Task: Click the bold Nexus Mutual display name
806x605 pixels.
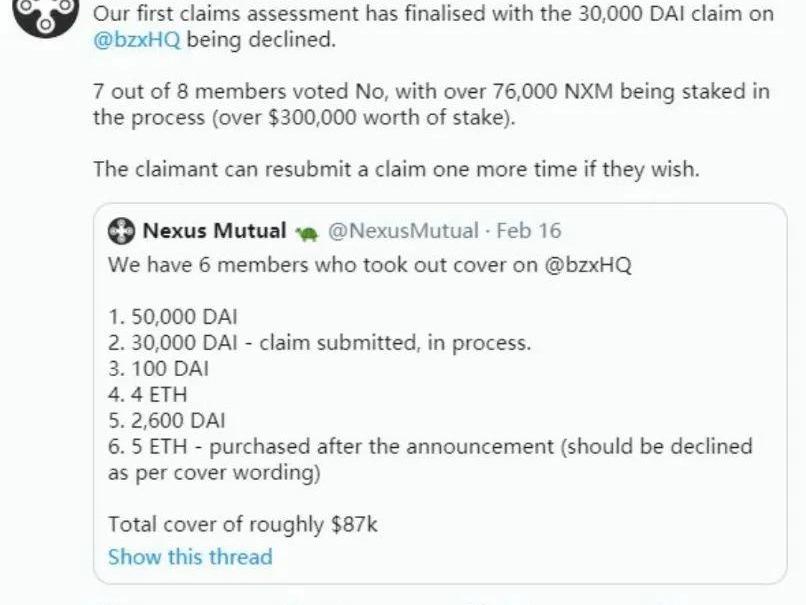Action: pyautogui.click(x=214, y=231)
